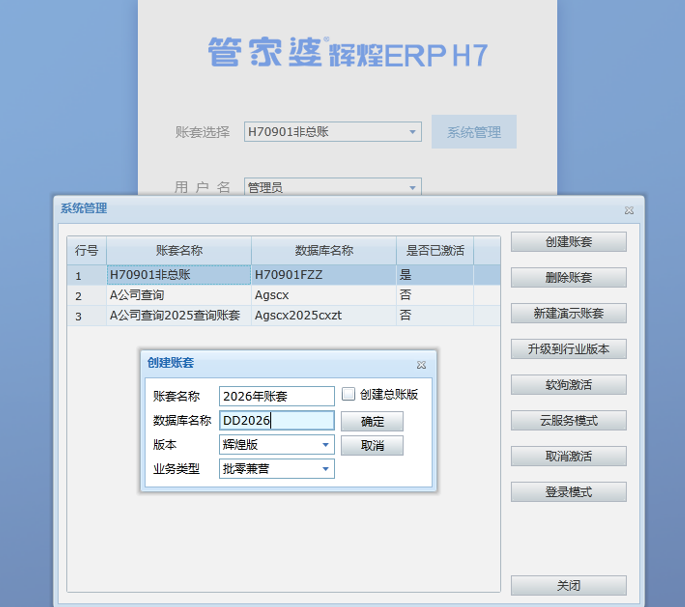Click the 取消激活 button

(568, 456)
